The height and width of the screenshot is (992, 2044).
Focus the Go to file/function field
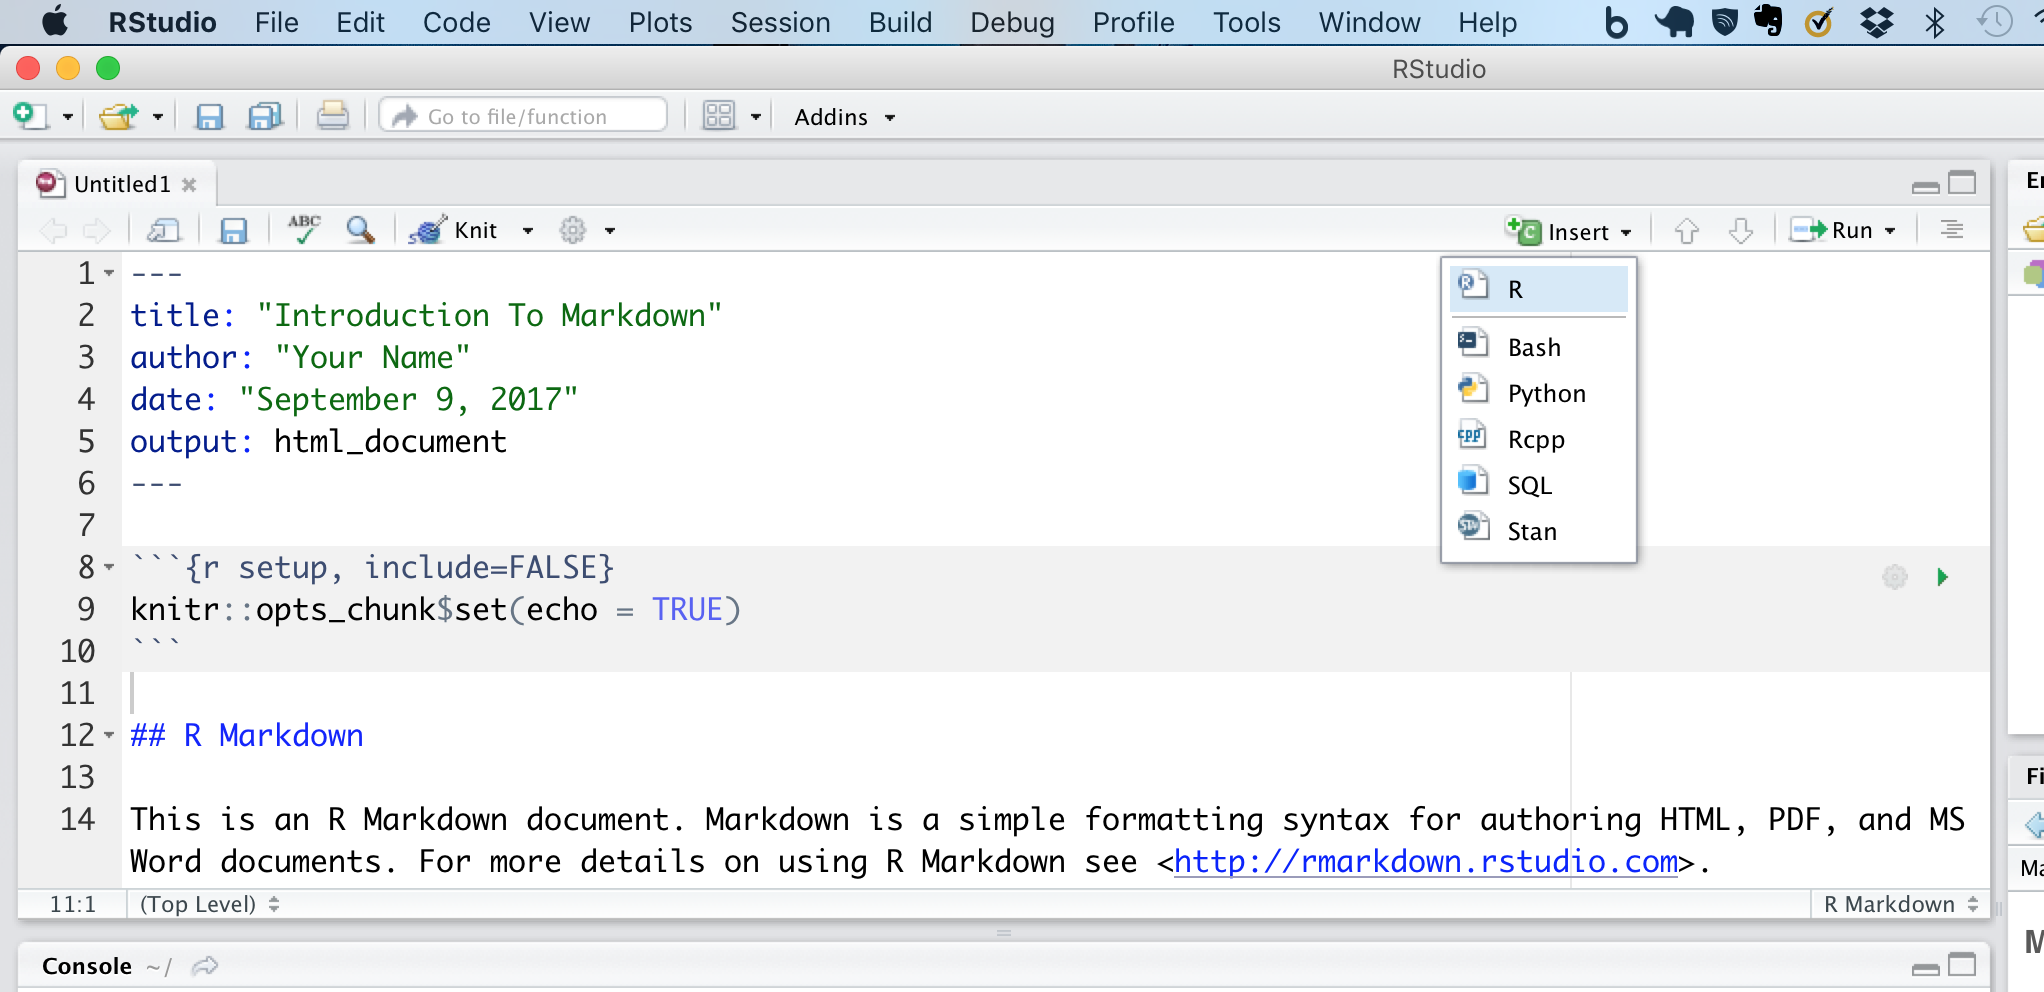click(523, 116)
